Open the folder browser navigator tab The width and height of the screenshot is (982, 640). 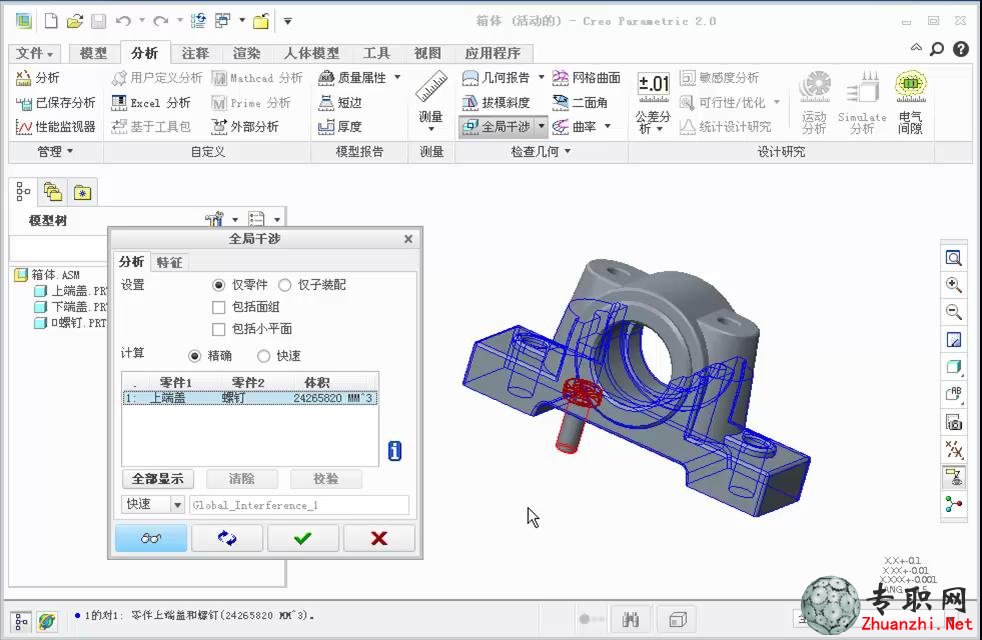point(53,192)
